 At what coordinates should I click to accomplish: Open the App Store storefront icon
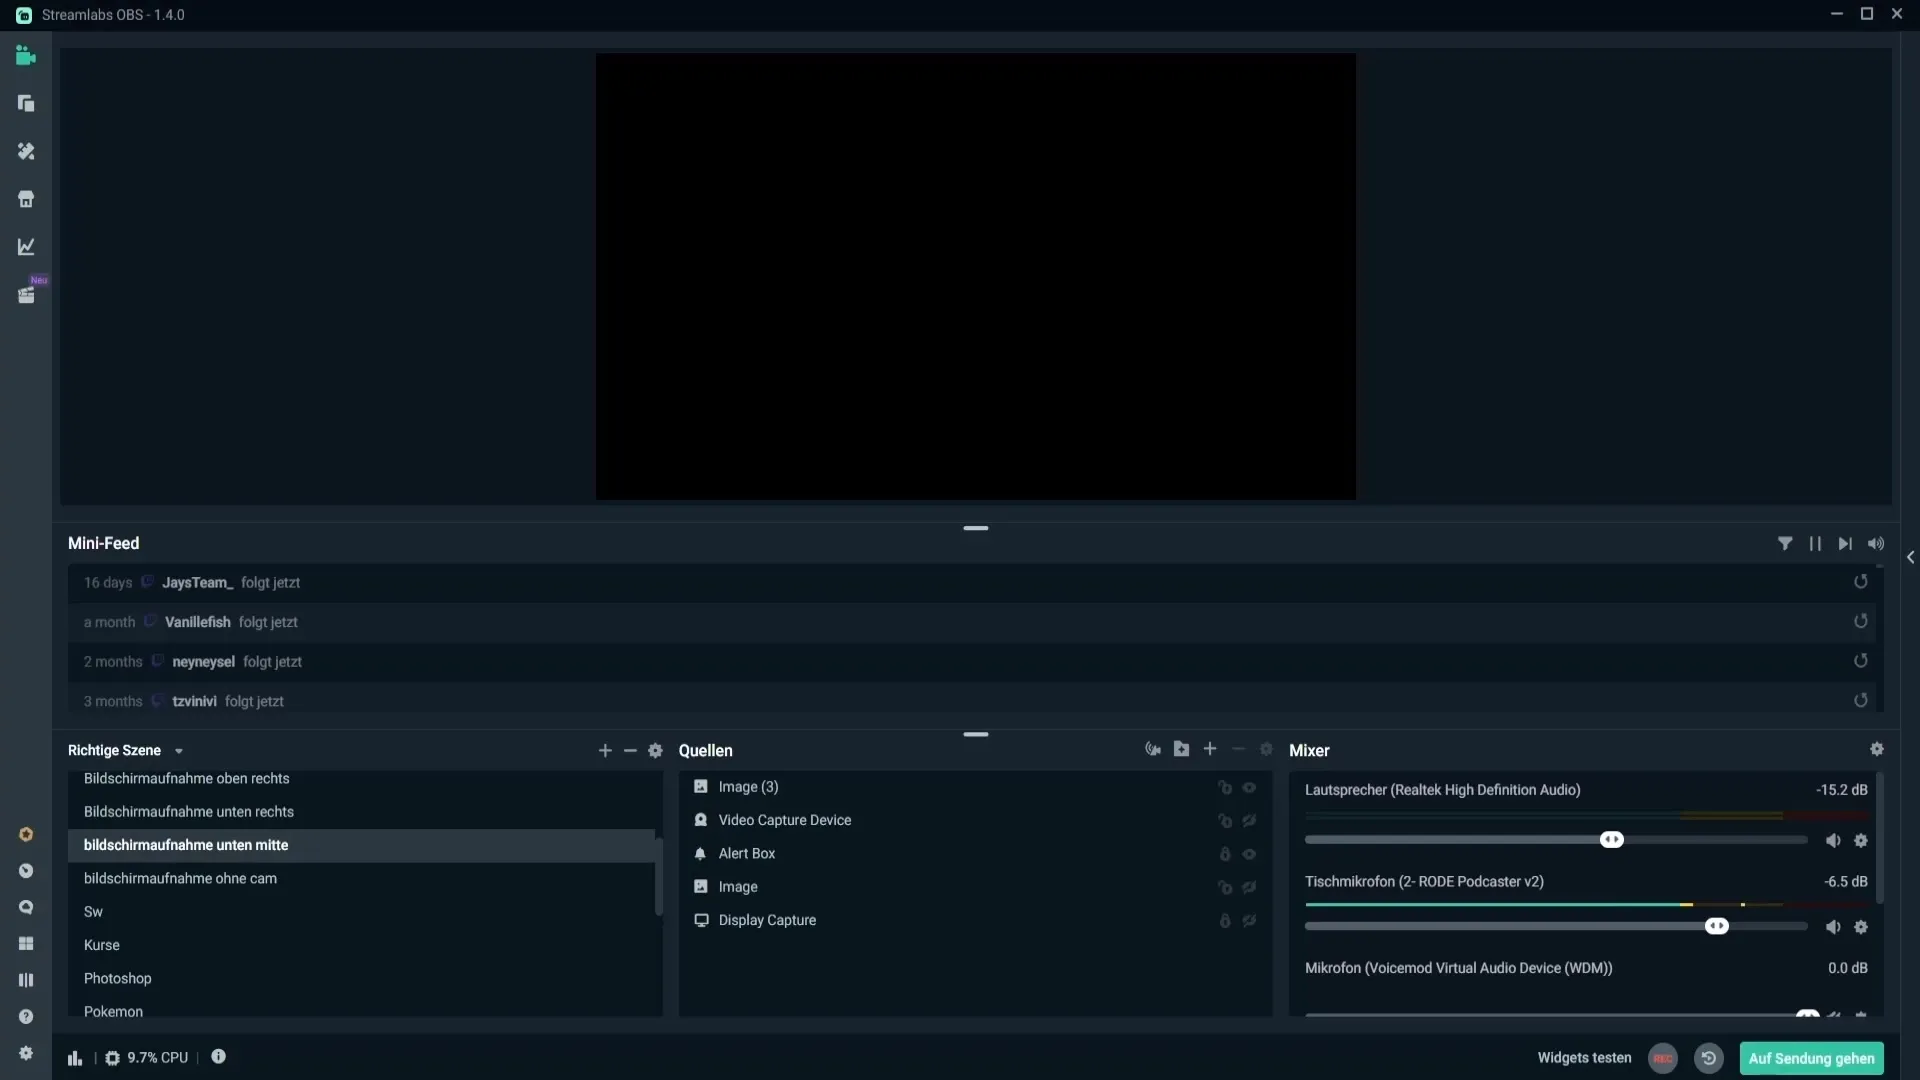tap(26, 199)
